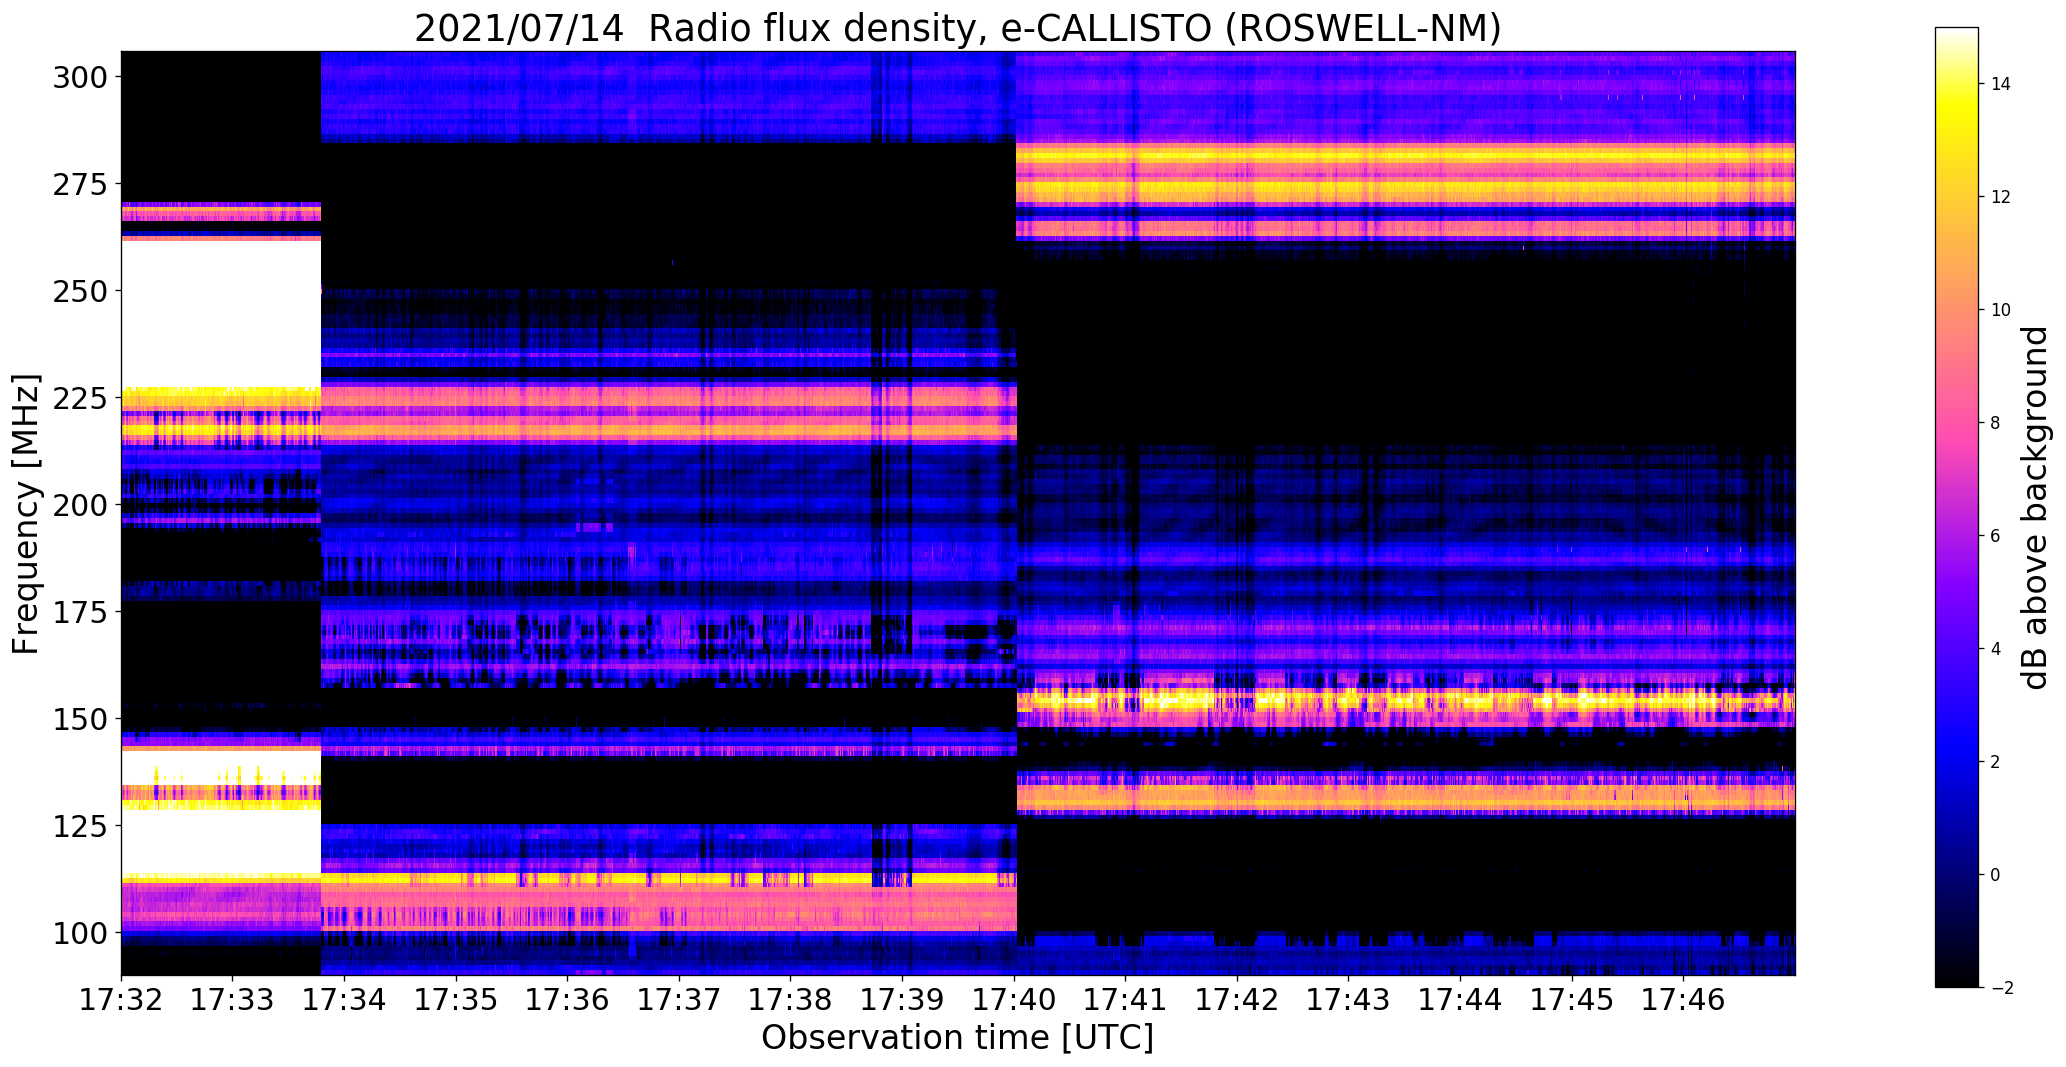Screen dimensions: 2066x1067
Task: Click the 250 frequency tick label
Action: 80,291
